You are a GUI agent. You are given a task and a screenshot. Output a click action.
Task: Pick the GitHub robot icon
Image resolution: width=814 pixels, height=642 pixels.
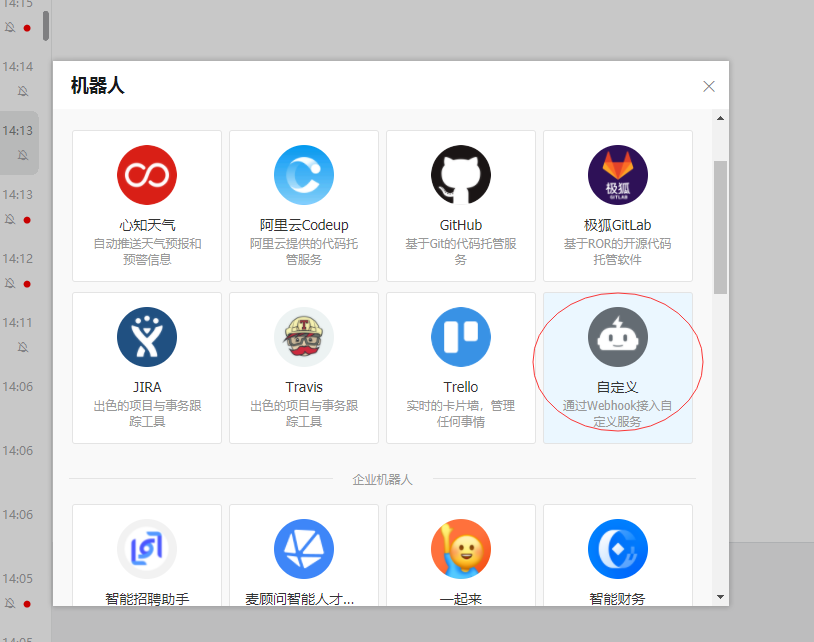(461, 175)
